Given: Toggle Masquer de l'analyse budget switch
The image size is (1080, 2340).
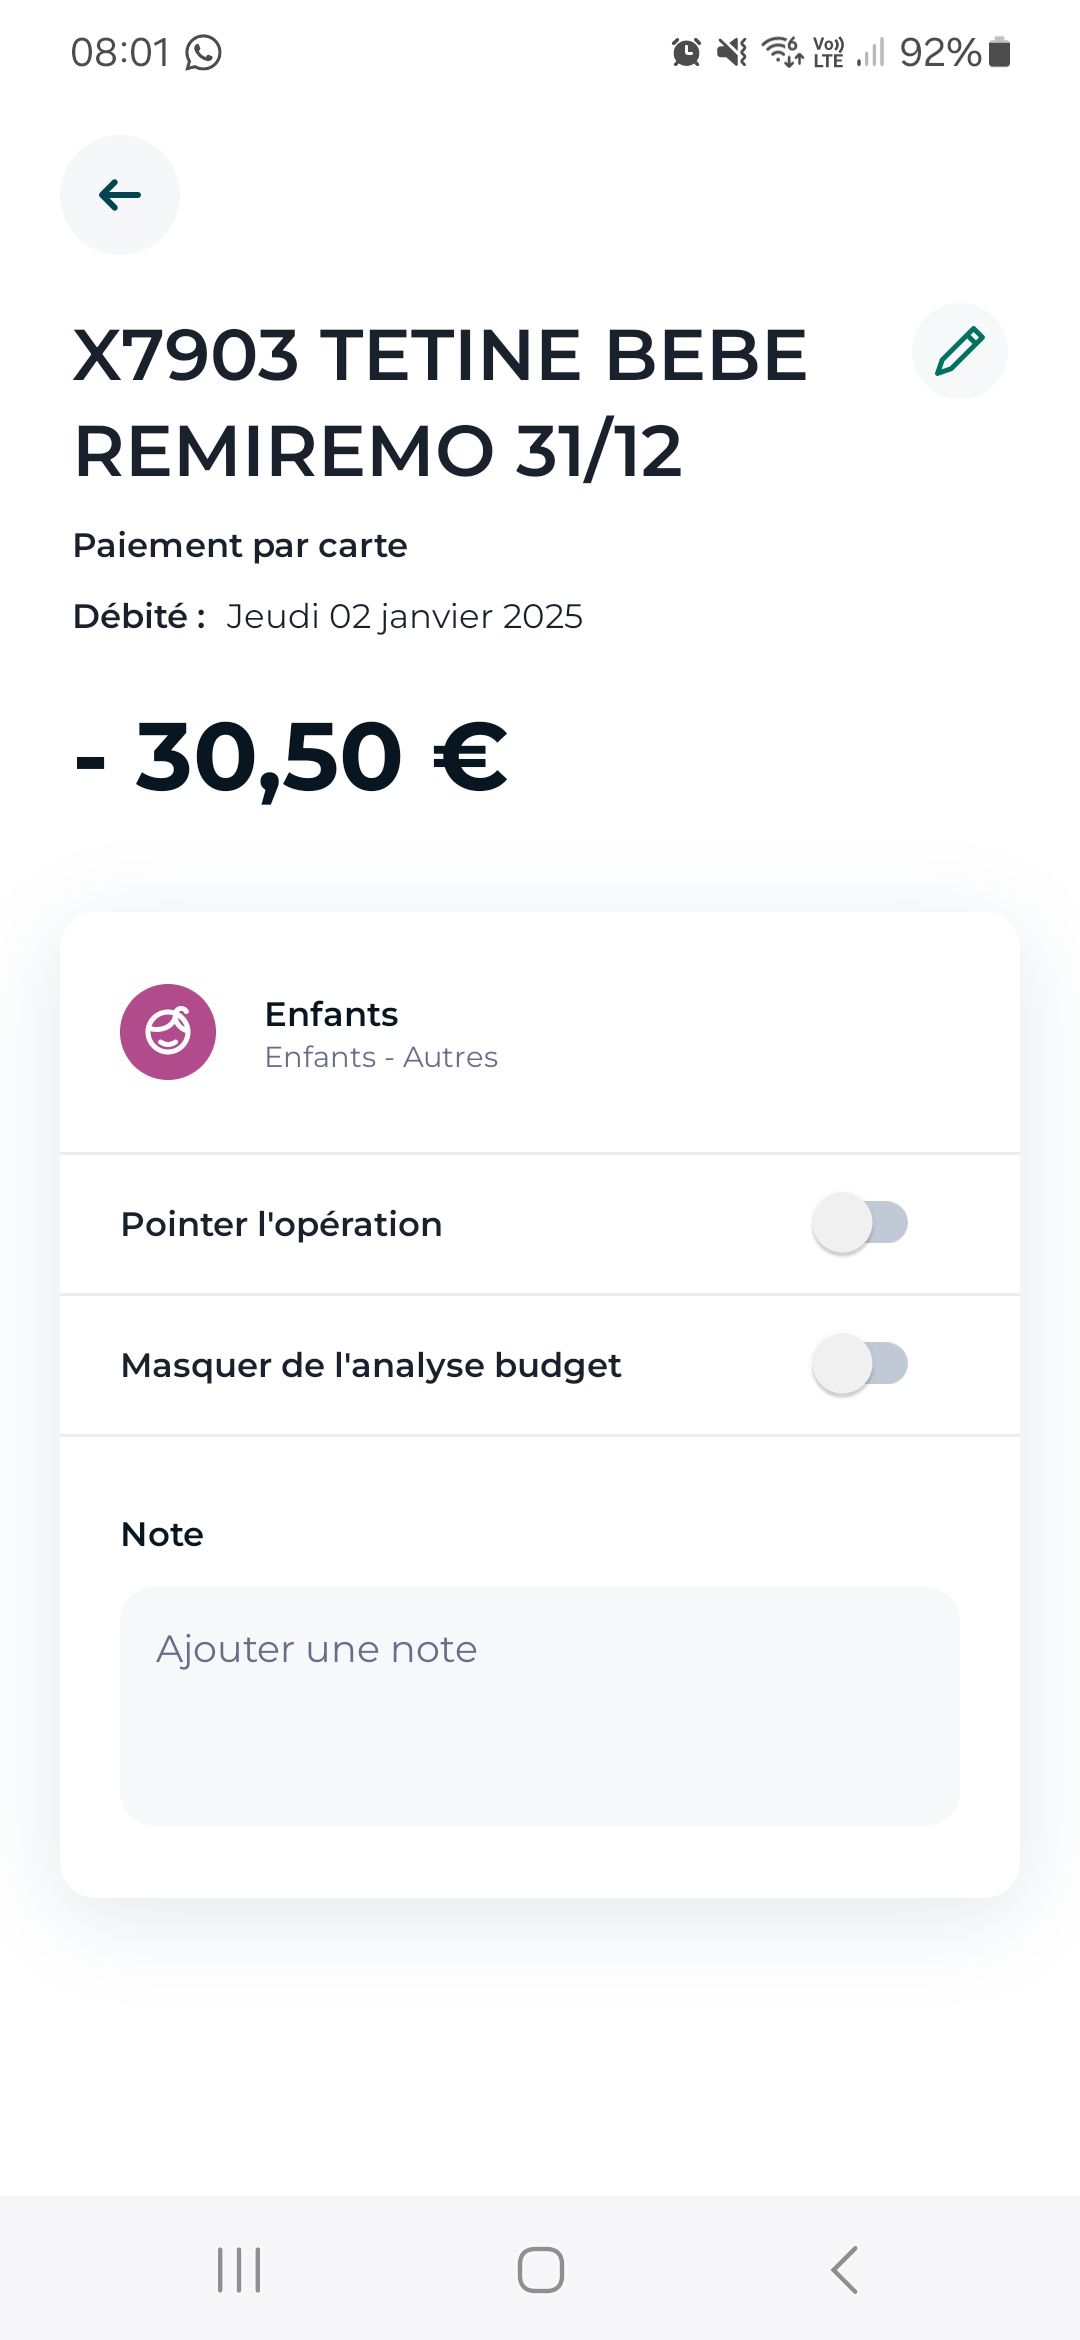Looking at the screenshot, I should (x=860, y=1364).
